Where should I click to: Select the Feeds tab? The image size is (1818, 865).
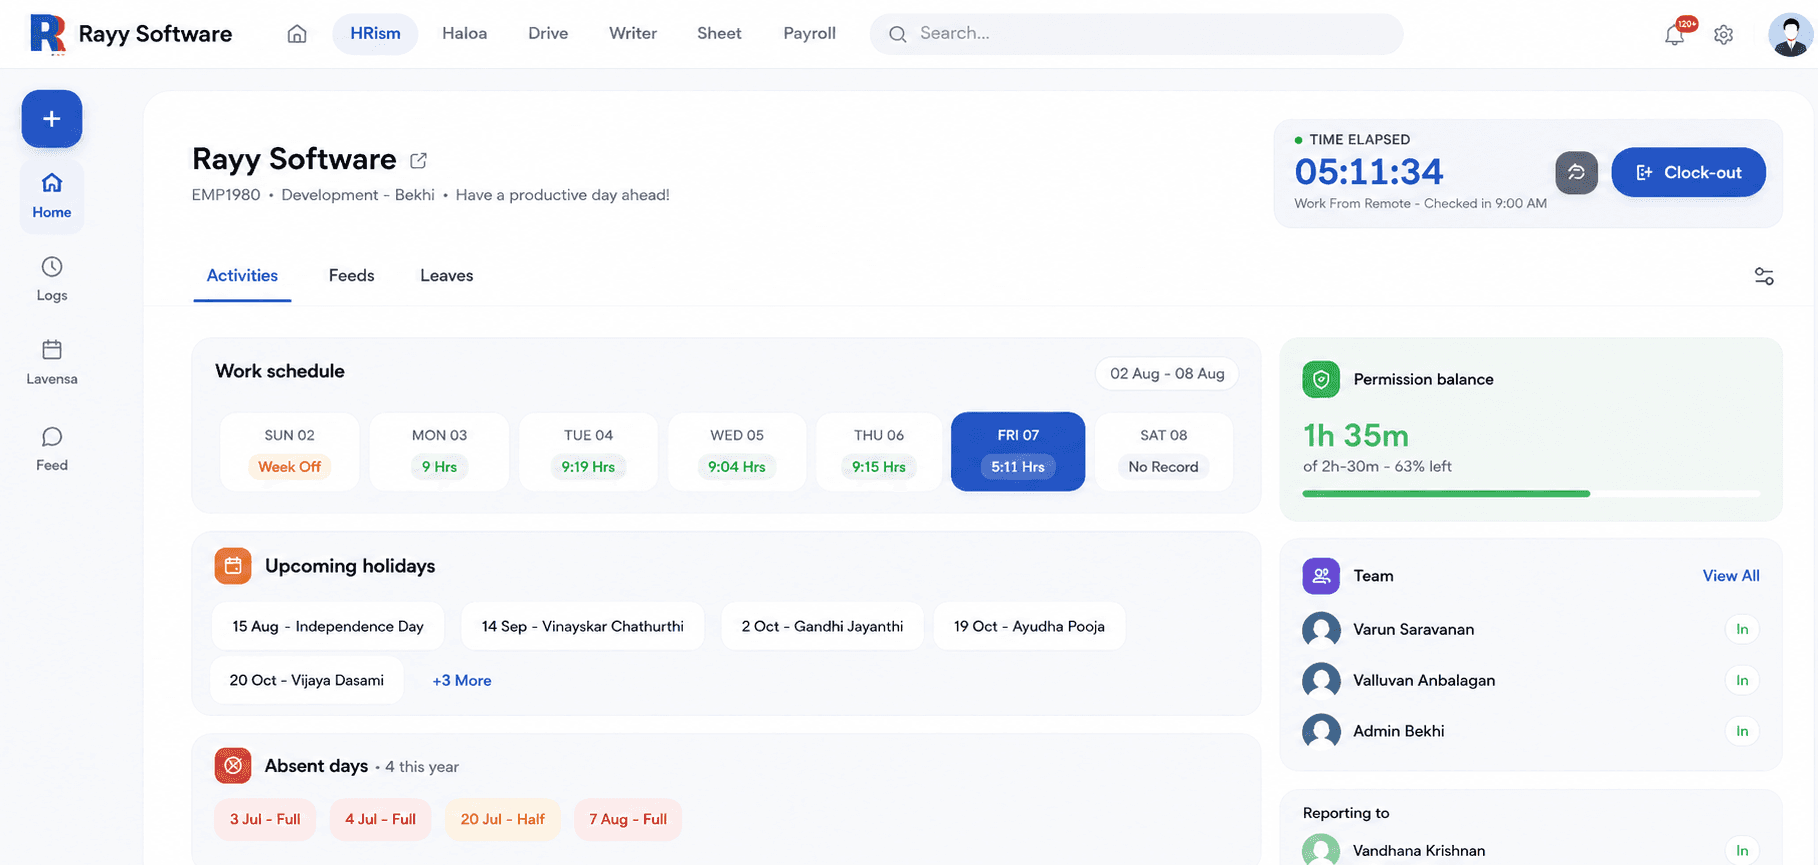351,276
